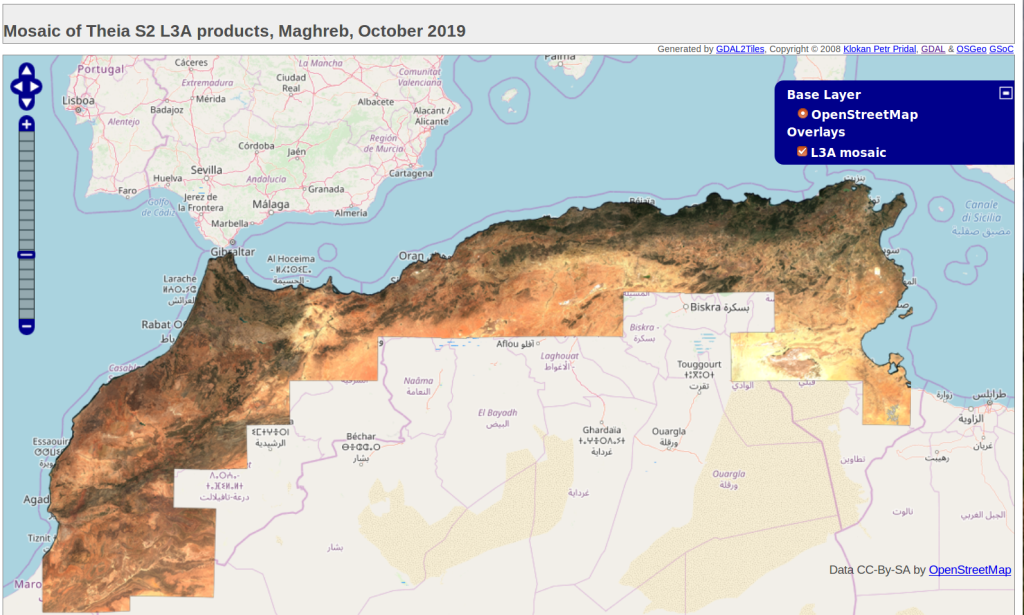Select the OpenStreetMap base layer radio
Image resolution: width=1024 pixels, height=615 pixels.
[803, 114]
